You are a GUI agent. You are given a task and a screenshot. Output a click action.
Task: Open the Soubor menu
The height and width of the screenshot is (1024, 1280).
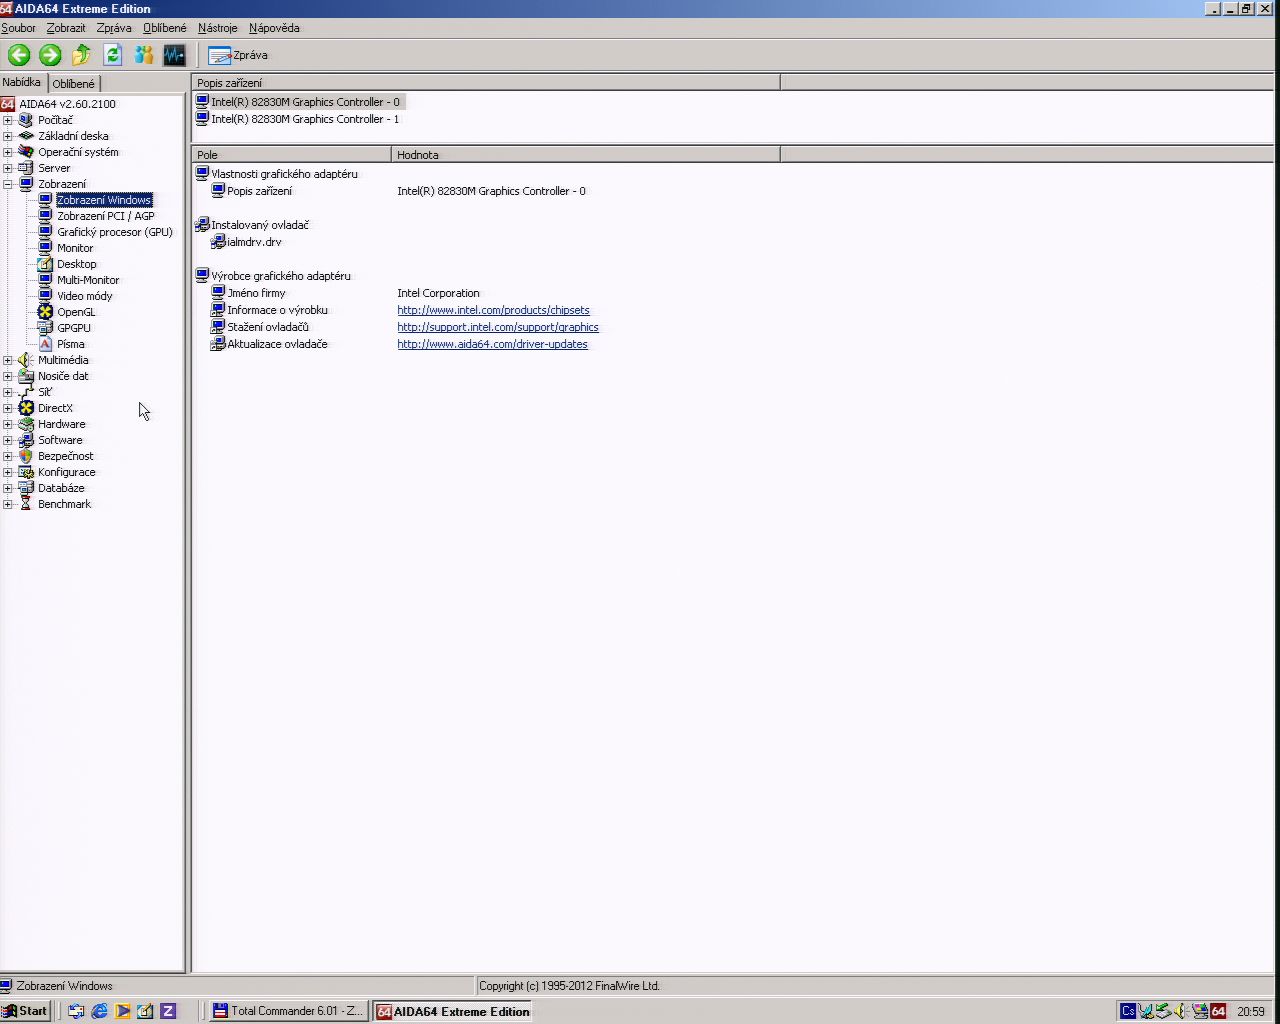[x=18, y=28]
